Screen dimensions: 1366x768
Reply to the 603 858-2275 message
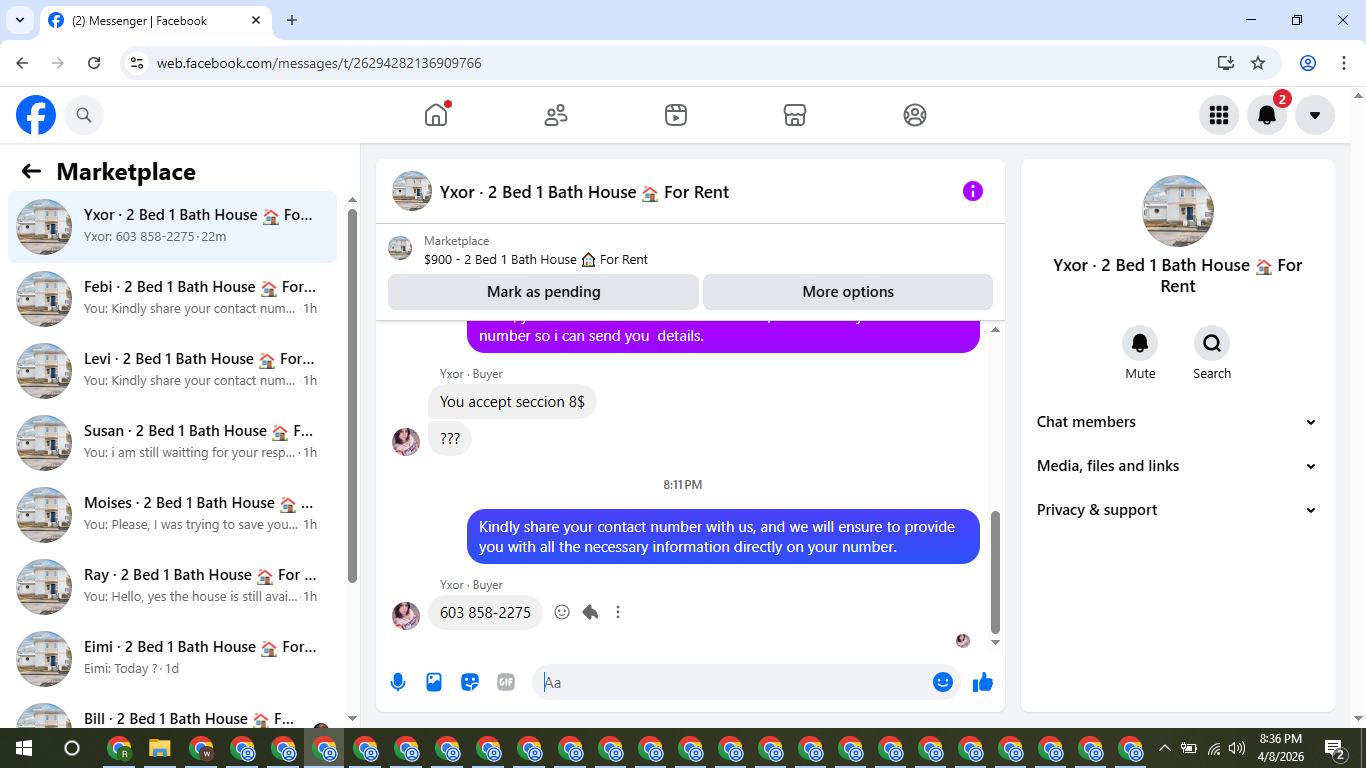click(x=590, y=612)
